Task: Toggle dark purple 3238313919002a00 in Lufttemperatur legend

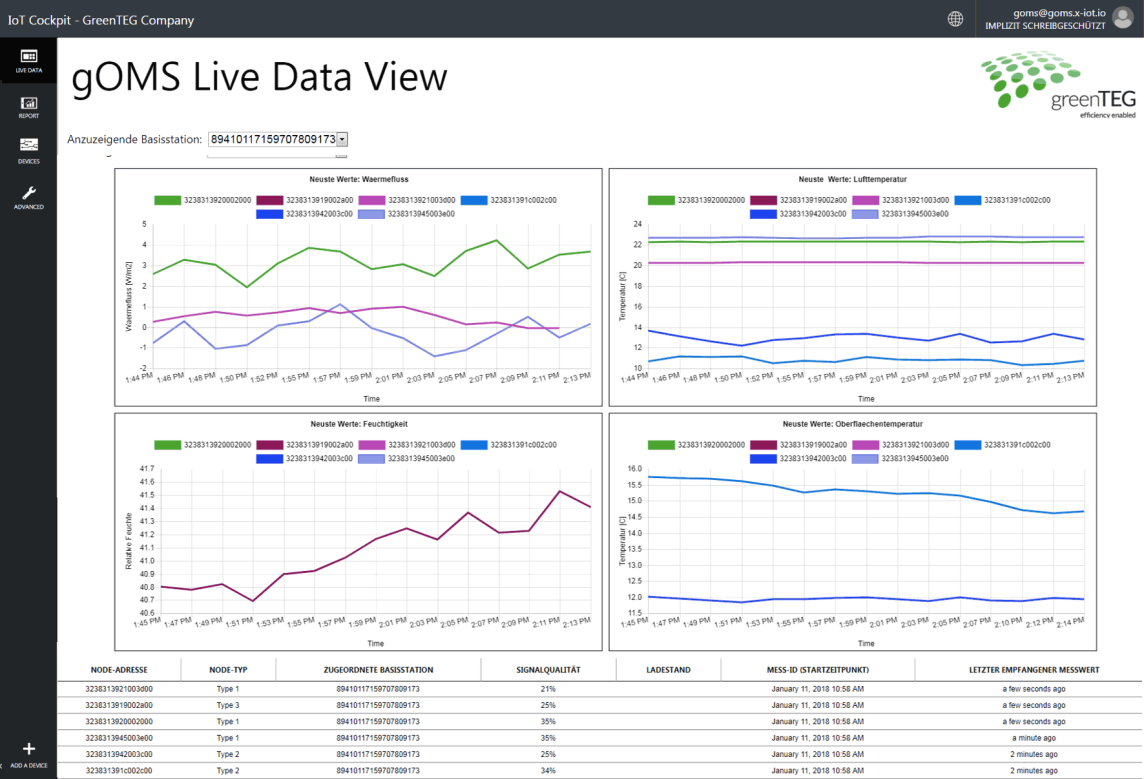Action: 799,200
